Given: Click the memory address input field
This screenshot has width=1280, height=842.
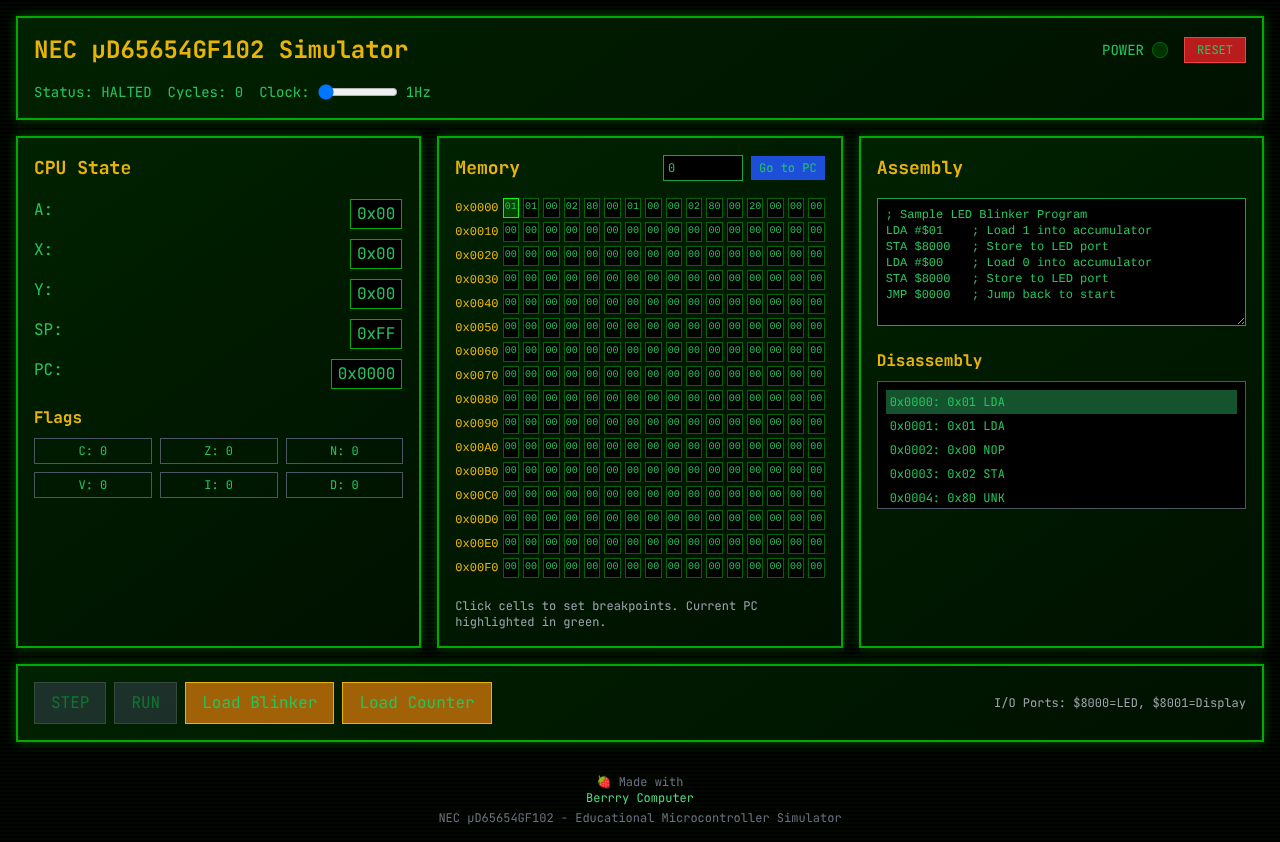Looking at the screenshot, I should coord(702,167).
